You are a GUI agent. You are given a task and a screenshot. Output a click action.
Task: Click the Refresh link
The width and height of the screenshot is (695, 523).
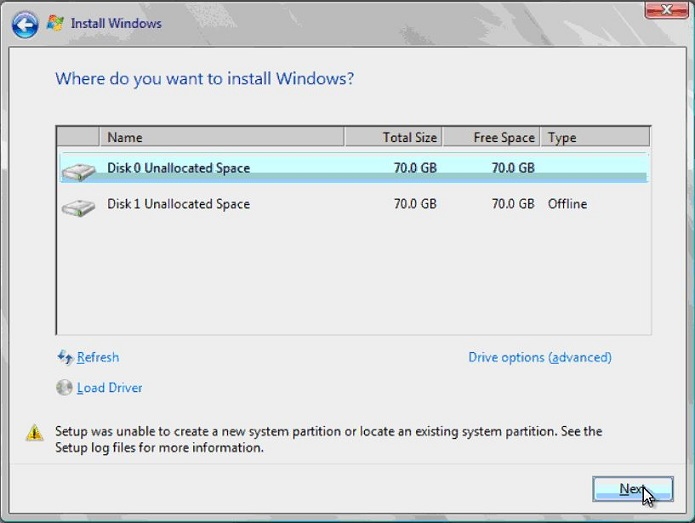coord(98,357)
